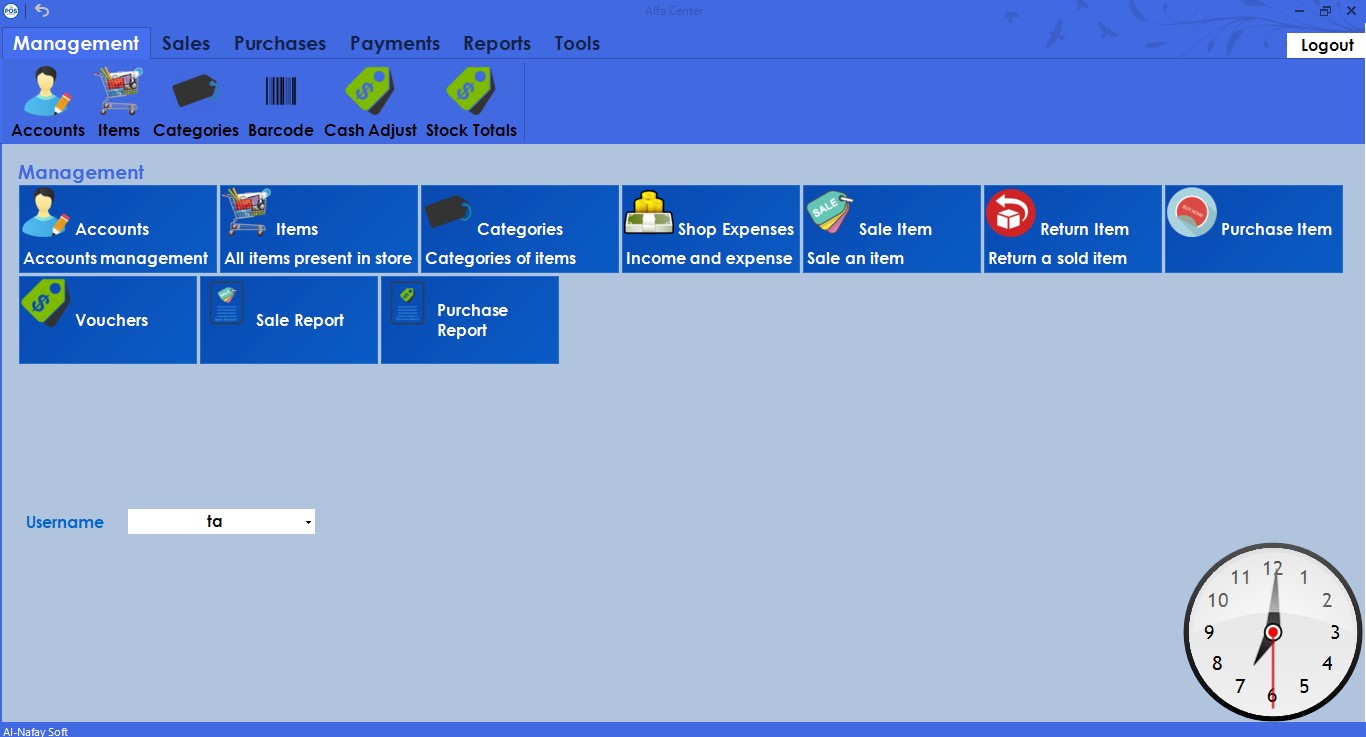This screenshot has width=1366, height=737.
Task: Open the Vouchers tile
Action: click(107, 320)
